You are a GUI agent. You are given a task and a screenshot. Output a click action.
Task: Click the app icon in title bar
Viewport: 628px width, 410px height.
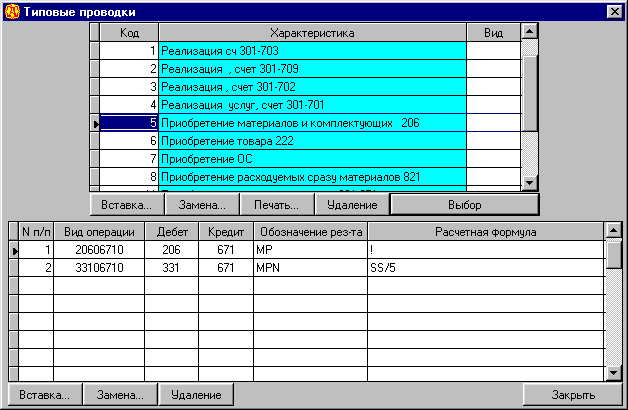click(x=11, y=10)
